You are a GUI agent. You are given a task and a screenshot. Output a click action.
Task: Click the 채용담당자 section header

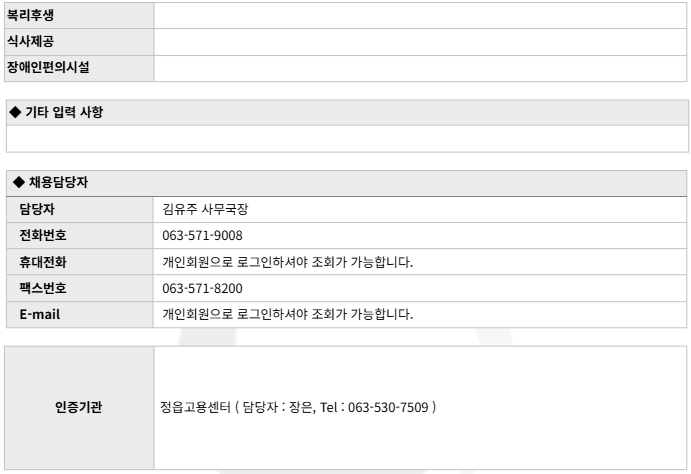point(54,184)
